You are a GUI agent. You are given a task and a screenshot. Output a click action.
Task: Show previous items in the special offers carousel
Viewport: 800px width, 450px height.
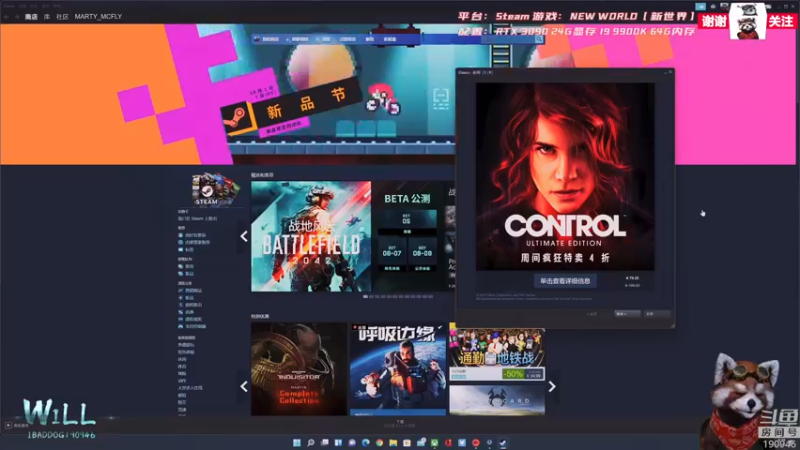click(244, 386)
